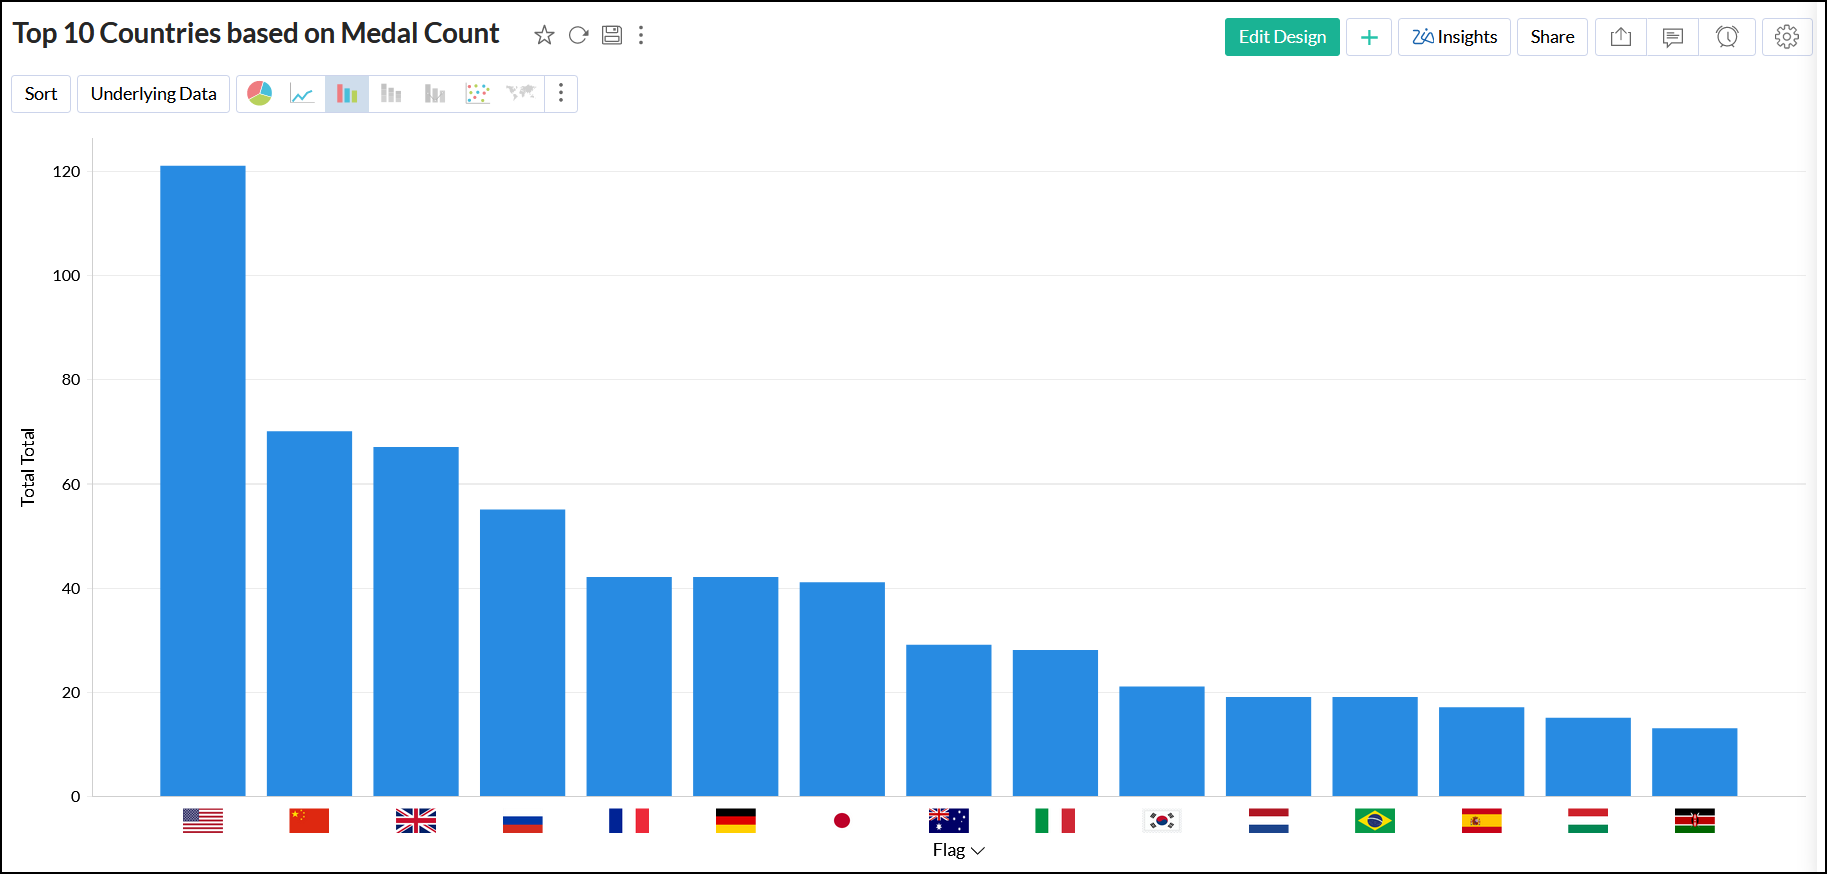1827x874 pixels.
Task: Open the export icon menu
Action: click(1621, 37)
